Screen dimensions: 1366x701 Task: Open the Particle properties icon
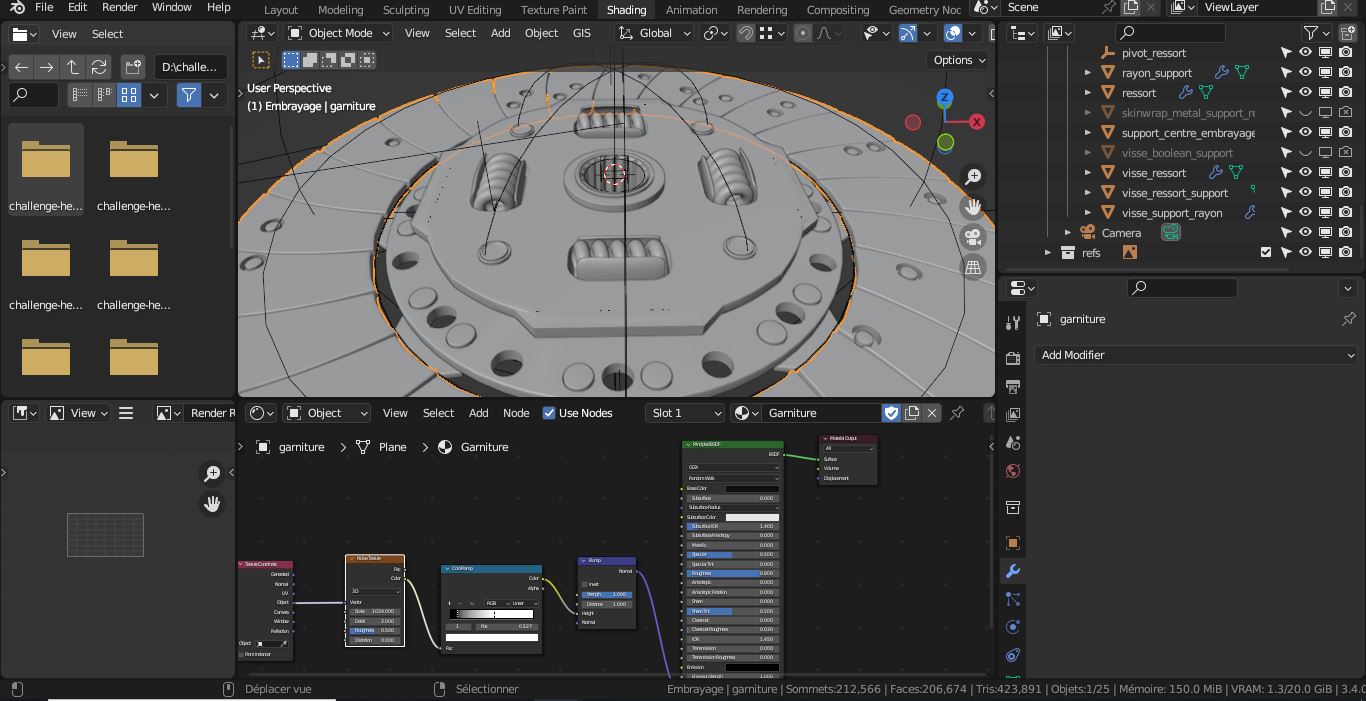point(1012,598)
